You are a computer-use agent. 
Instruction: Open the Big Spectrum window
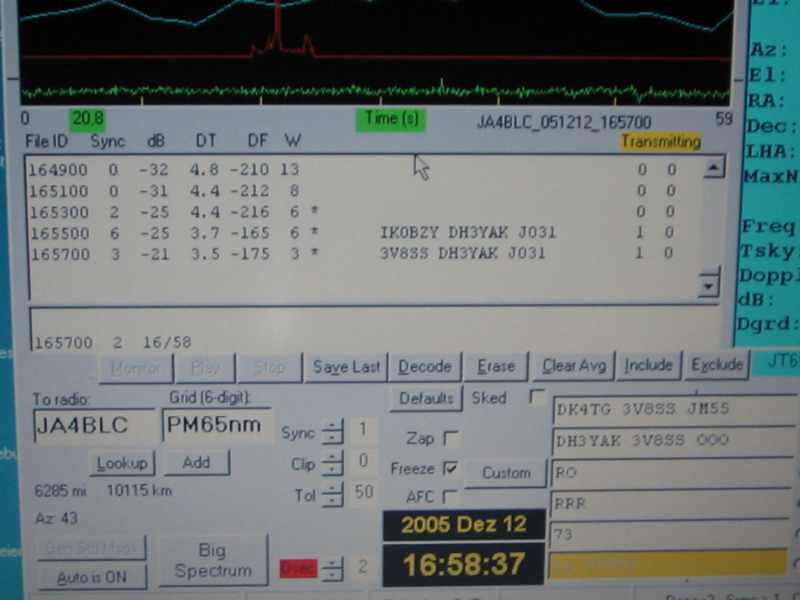coord(213,560)
